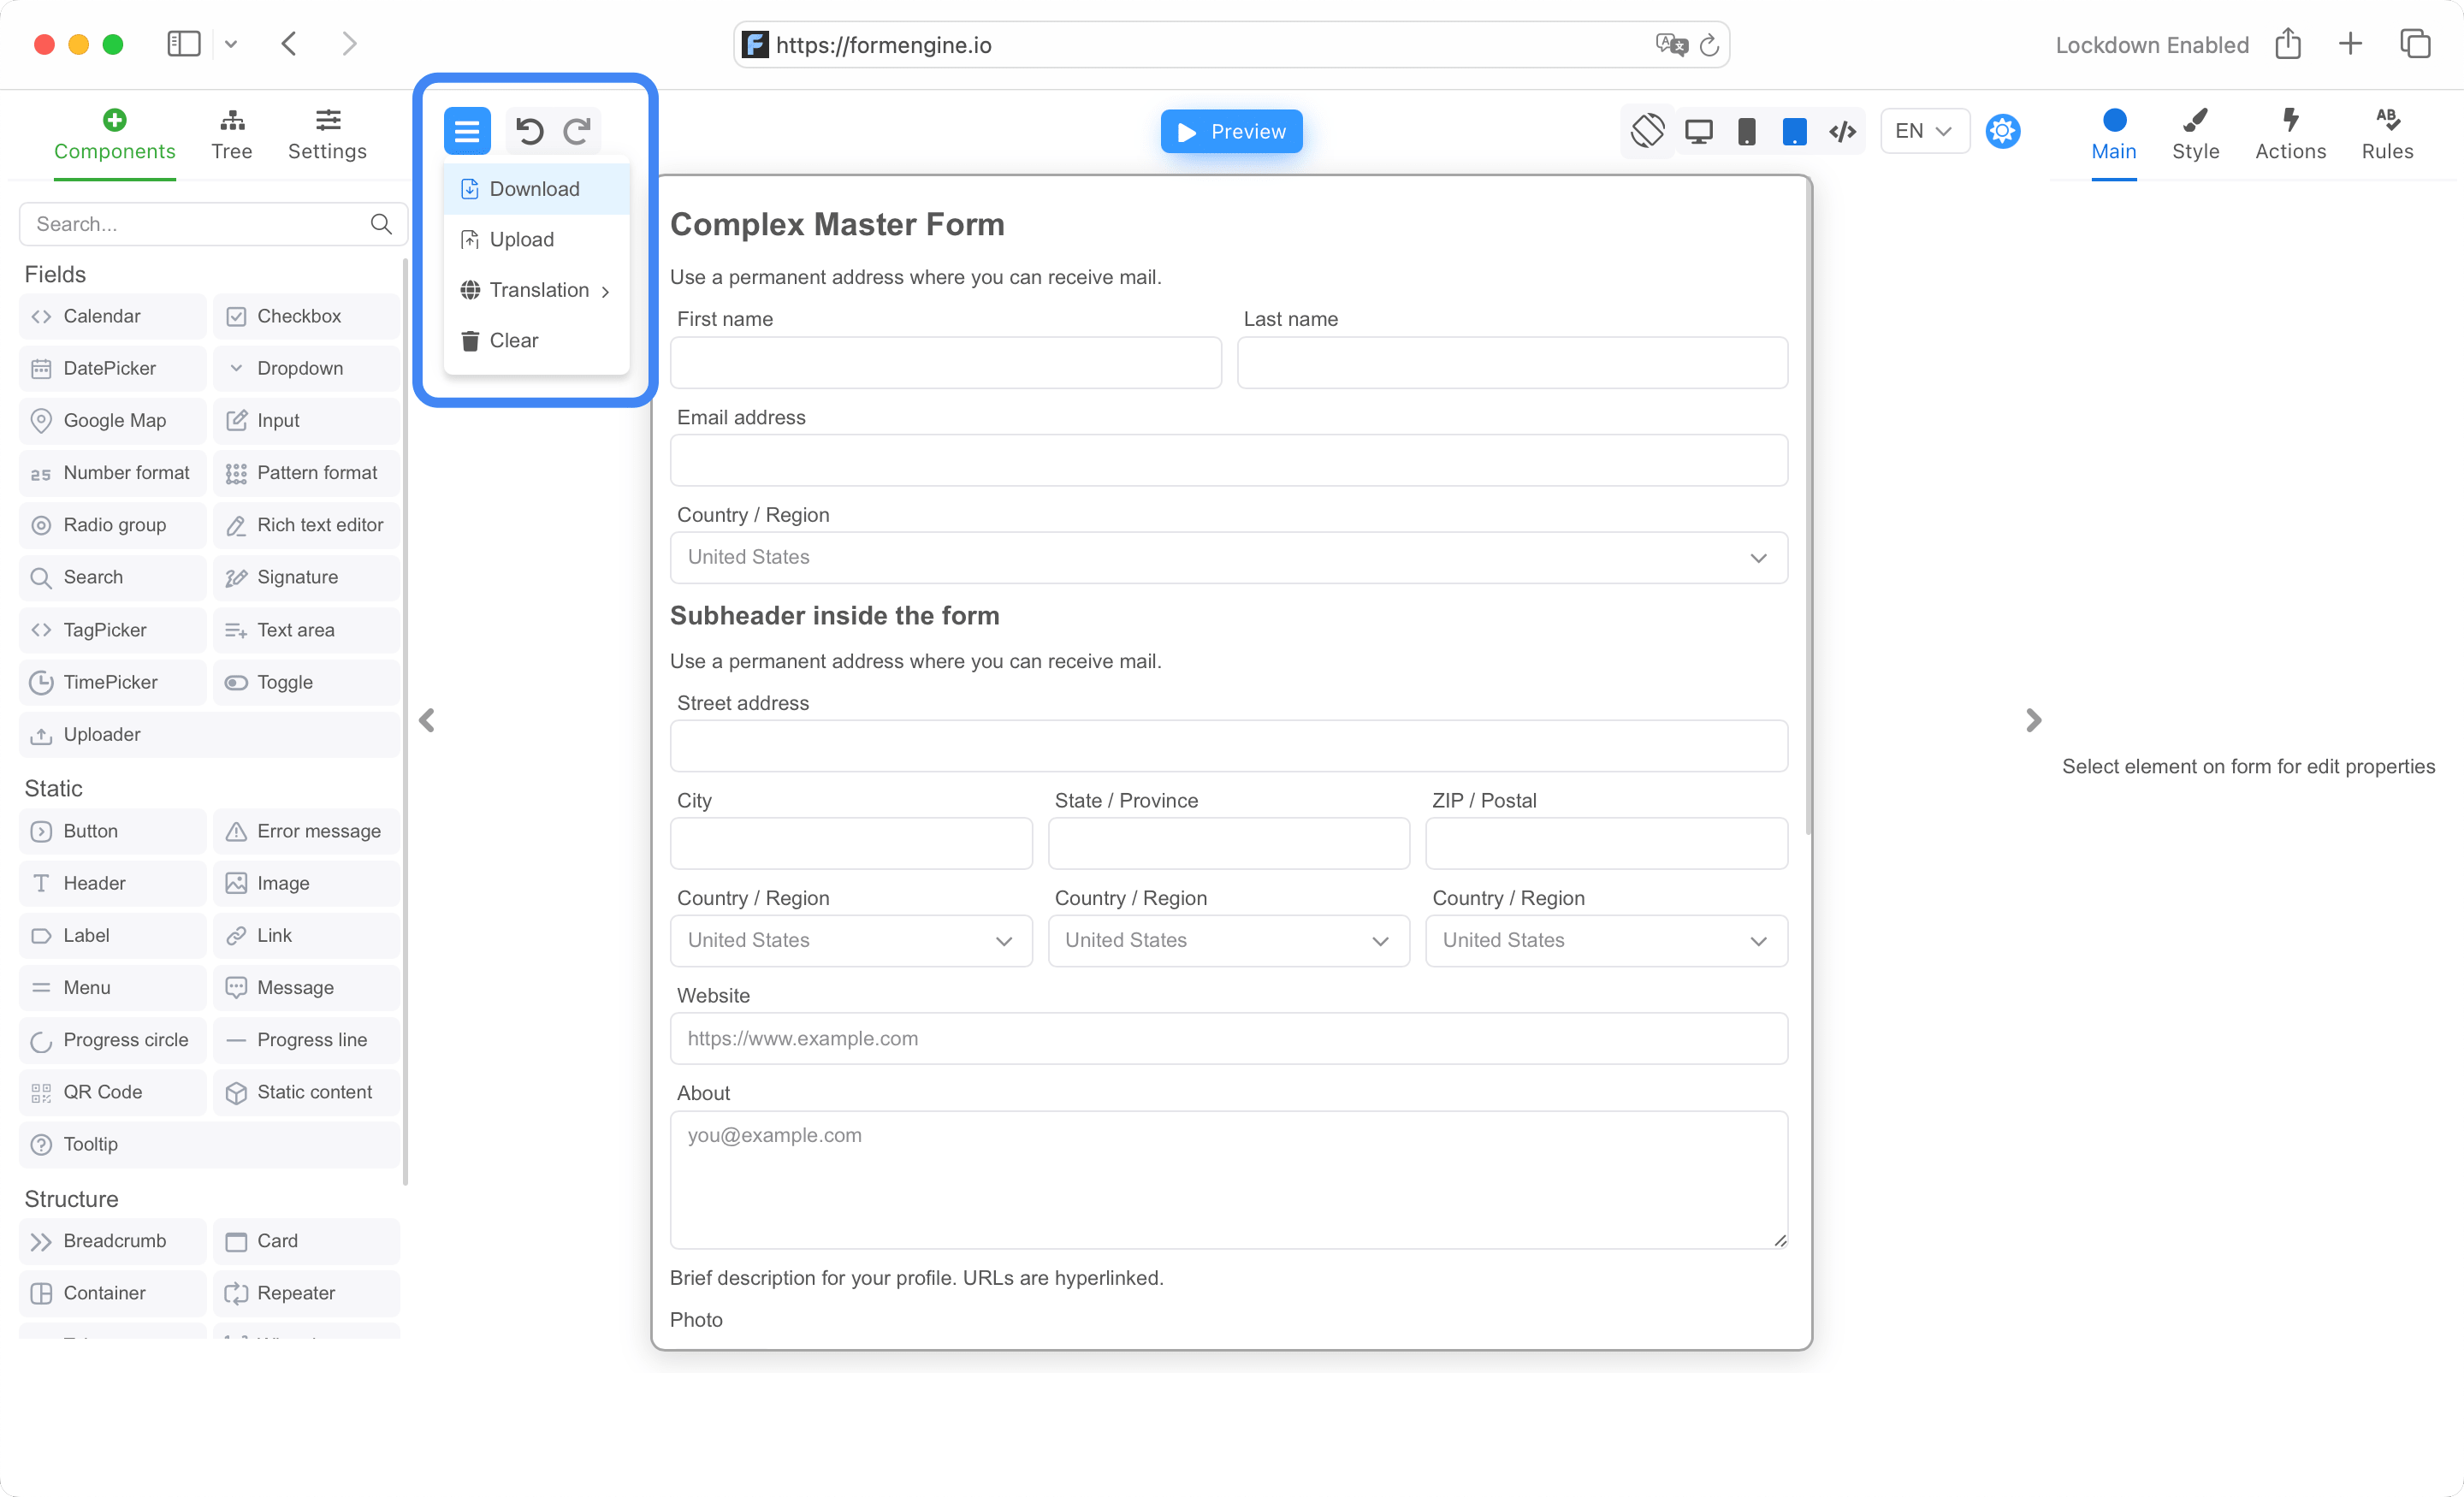The width and height of the screenshot is (2464, 1497).
Task: Click the Email address input
Action: point(1228,460)
